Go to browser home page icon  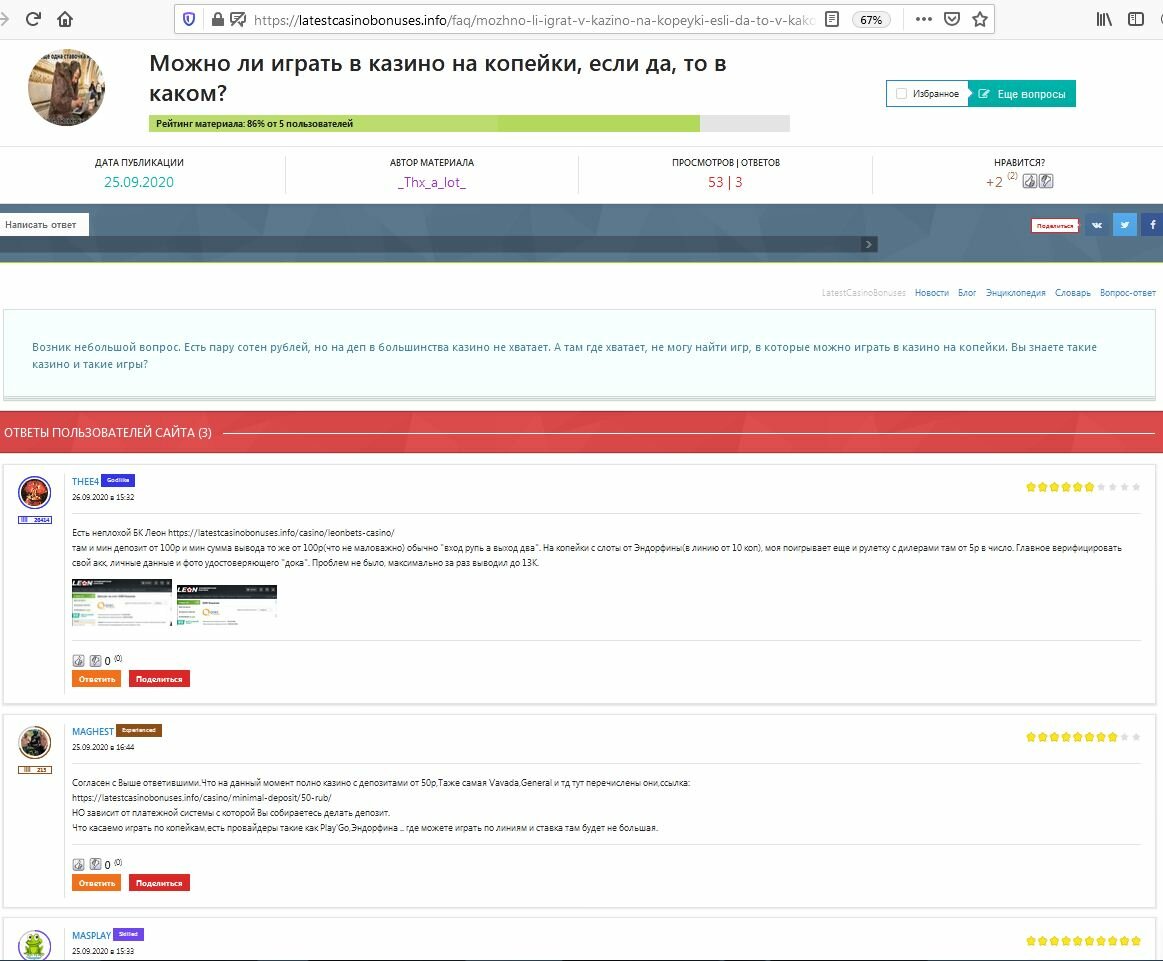coord(65,19)
